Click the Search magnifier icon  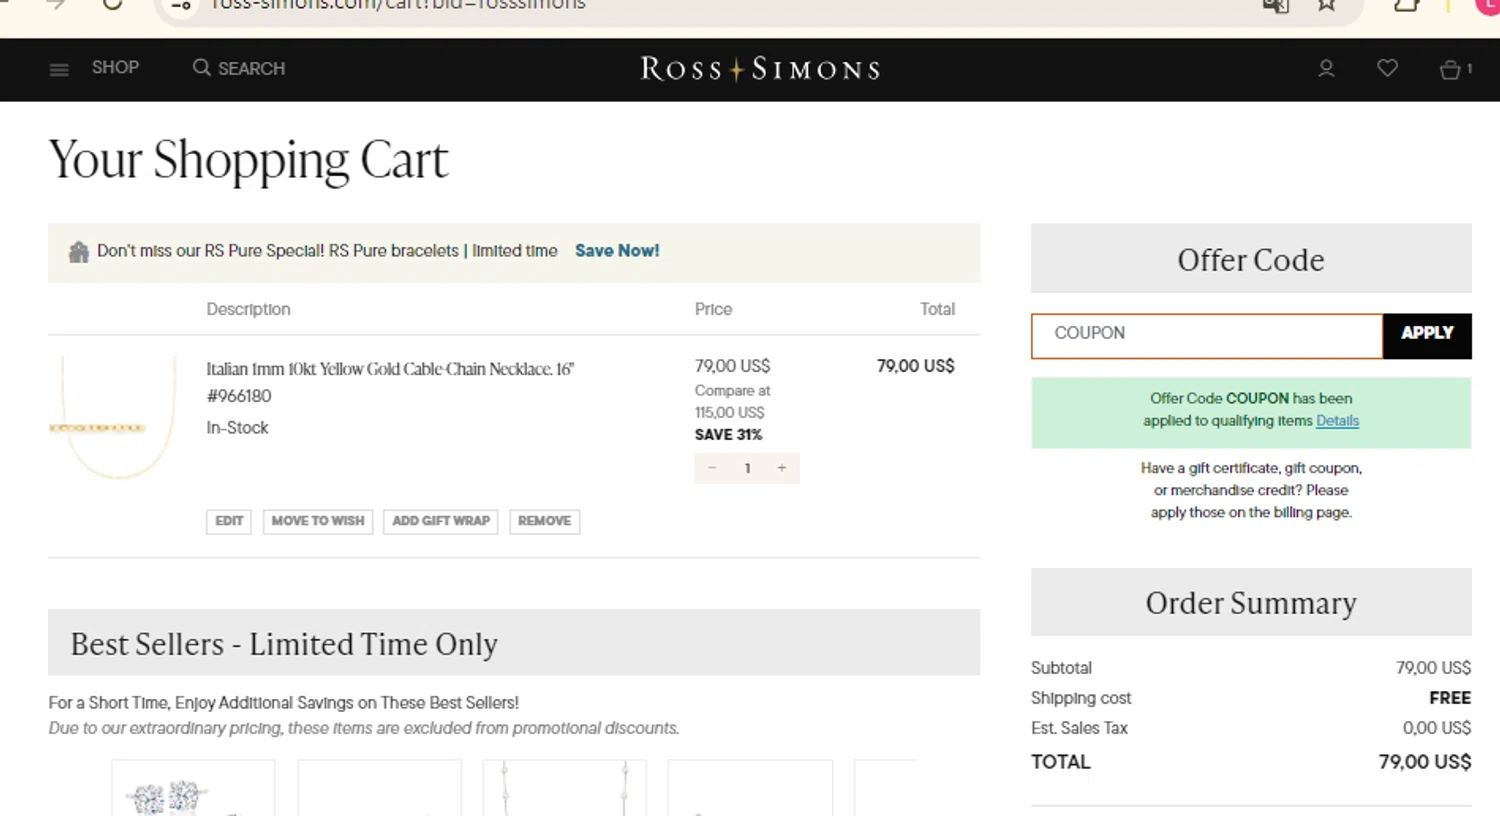pos(201,68)
